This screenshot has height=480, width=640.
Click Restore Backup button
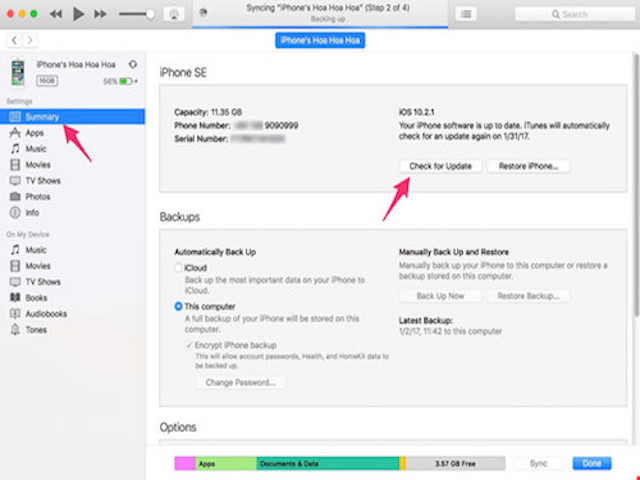click(x=528, y=296)
